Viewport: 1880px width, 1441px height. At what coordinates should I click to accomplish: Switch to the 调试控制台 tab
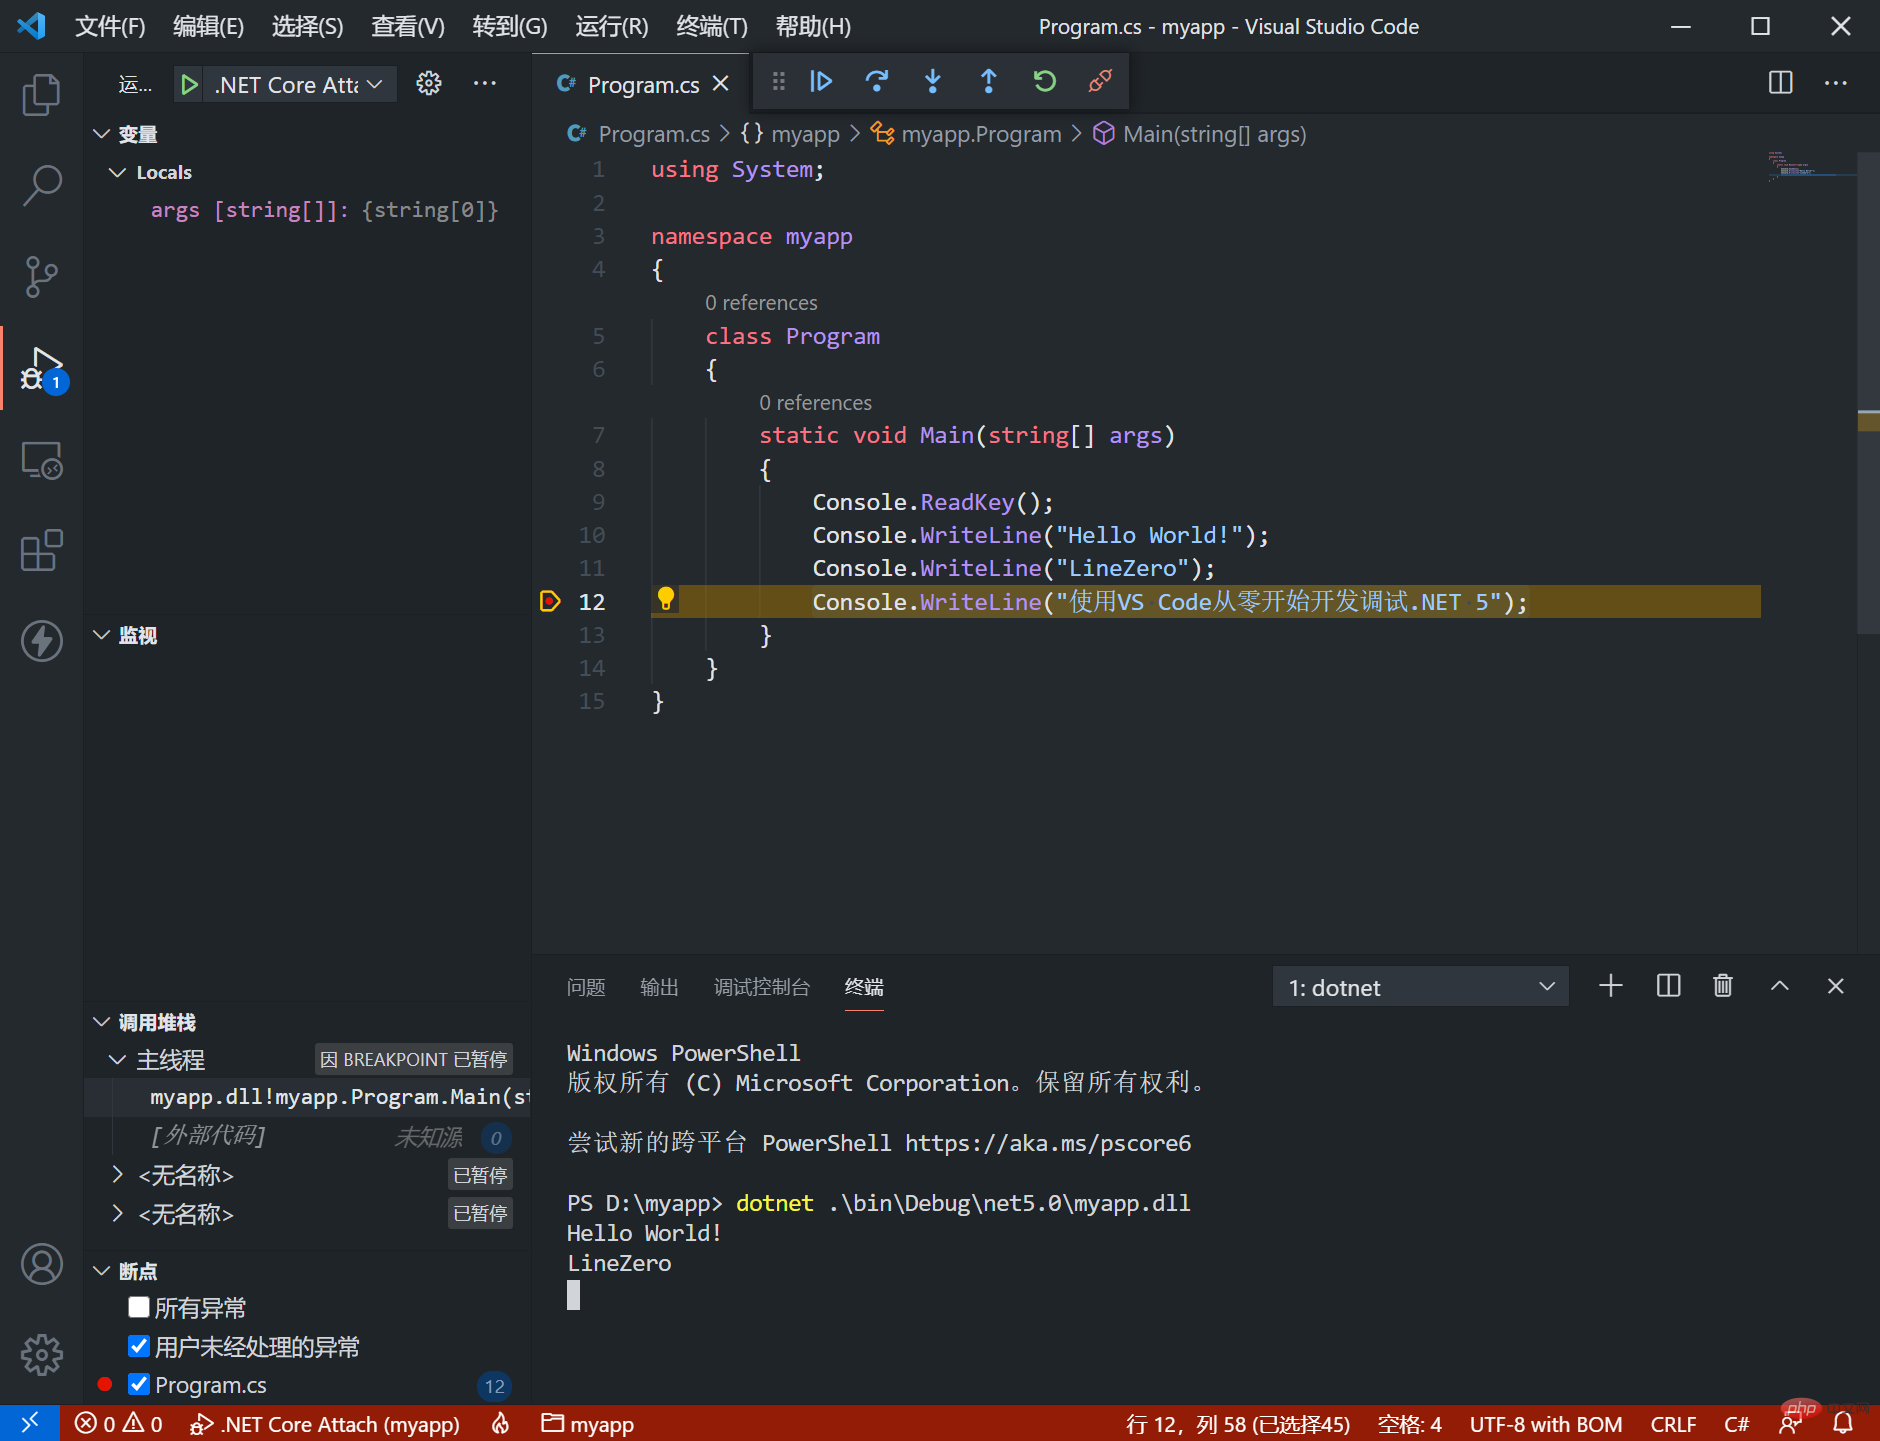762,987
